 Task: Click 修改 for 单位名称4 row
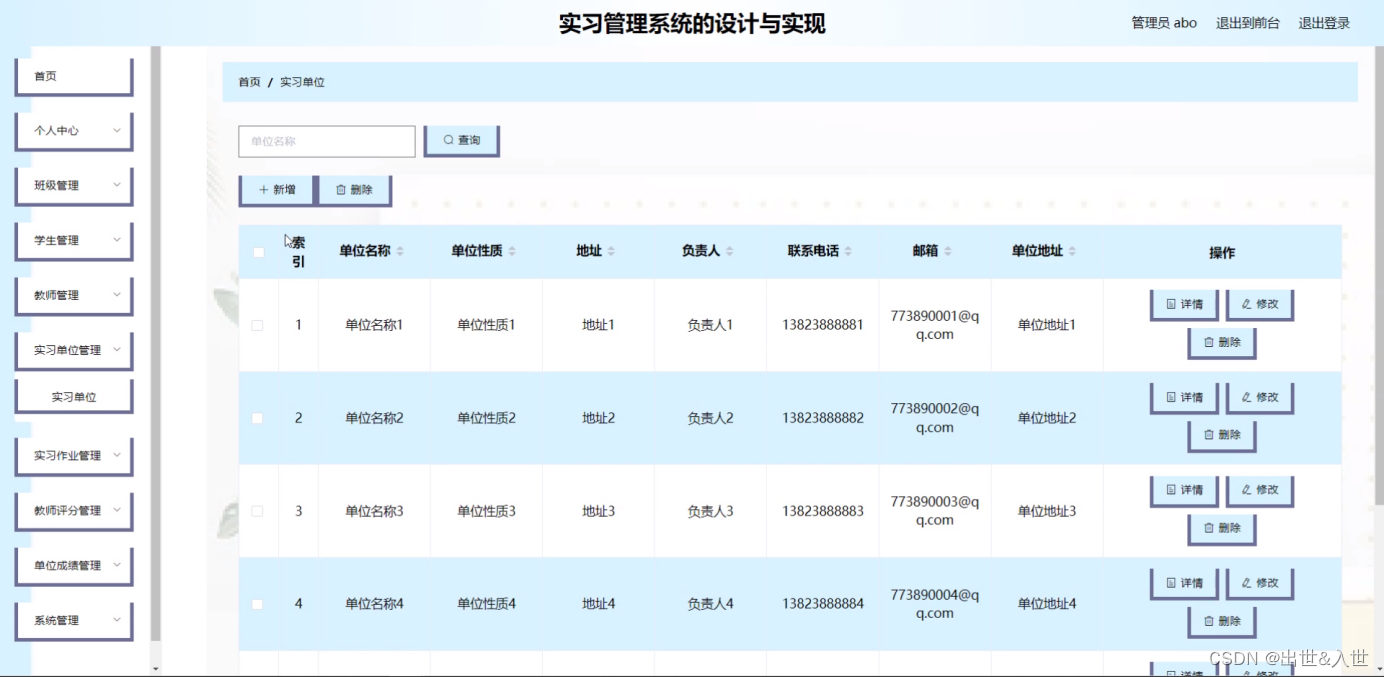[1260, 583]
